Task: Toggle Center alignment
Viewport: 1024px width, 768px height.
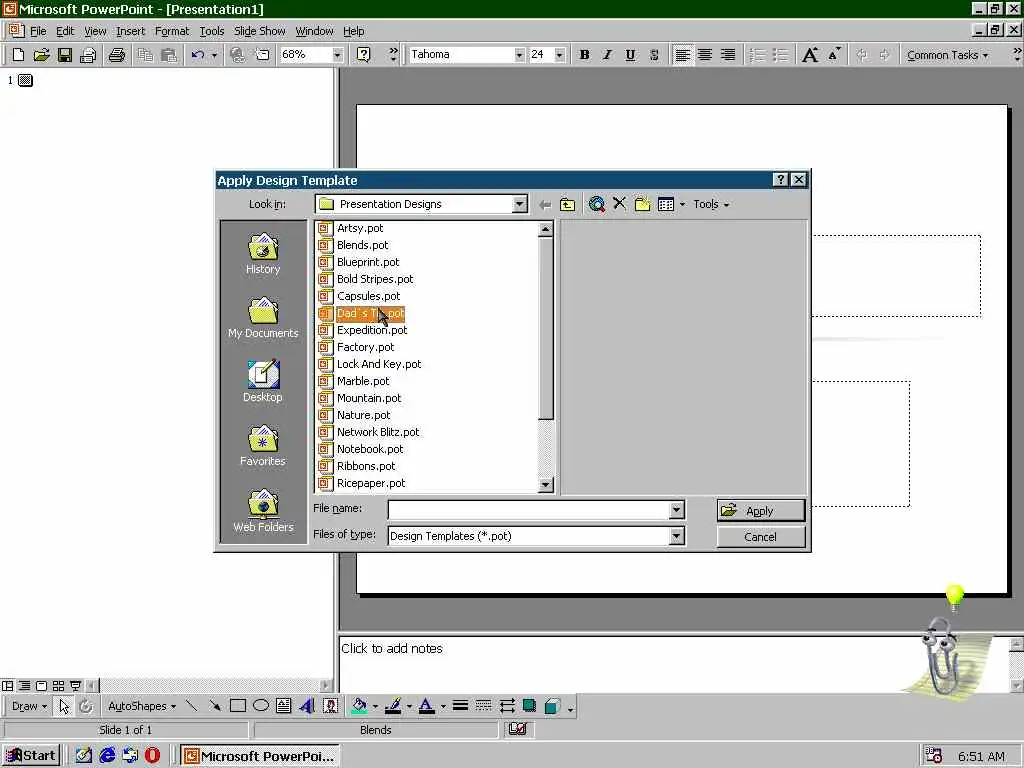Action: coord(705,55)
